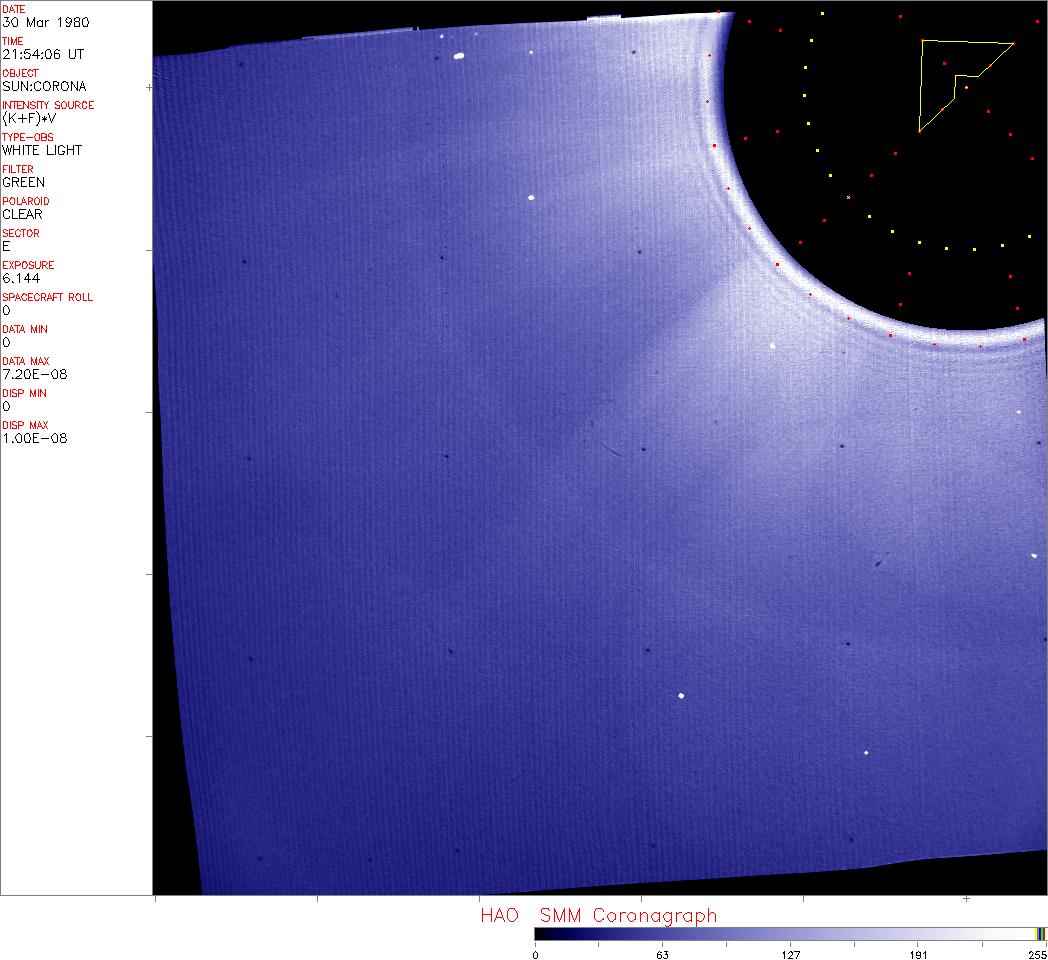Click the filter value "GREEN"

click(24, 182)
